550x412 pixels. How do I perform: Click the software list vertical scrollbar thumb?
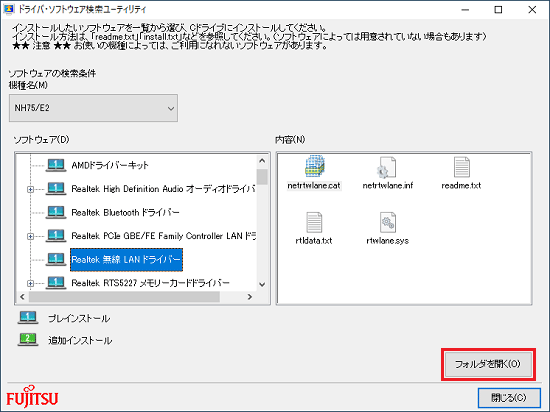pos(262,177)
